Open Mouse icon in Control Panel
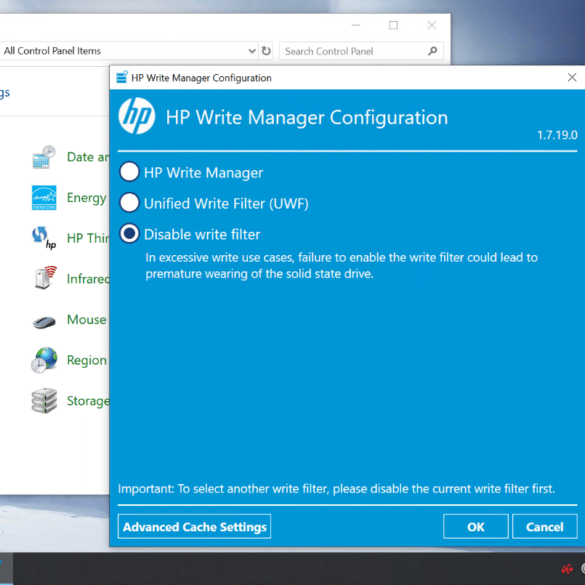This screenshot has width=585, height=585. tap(44, 321)
